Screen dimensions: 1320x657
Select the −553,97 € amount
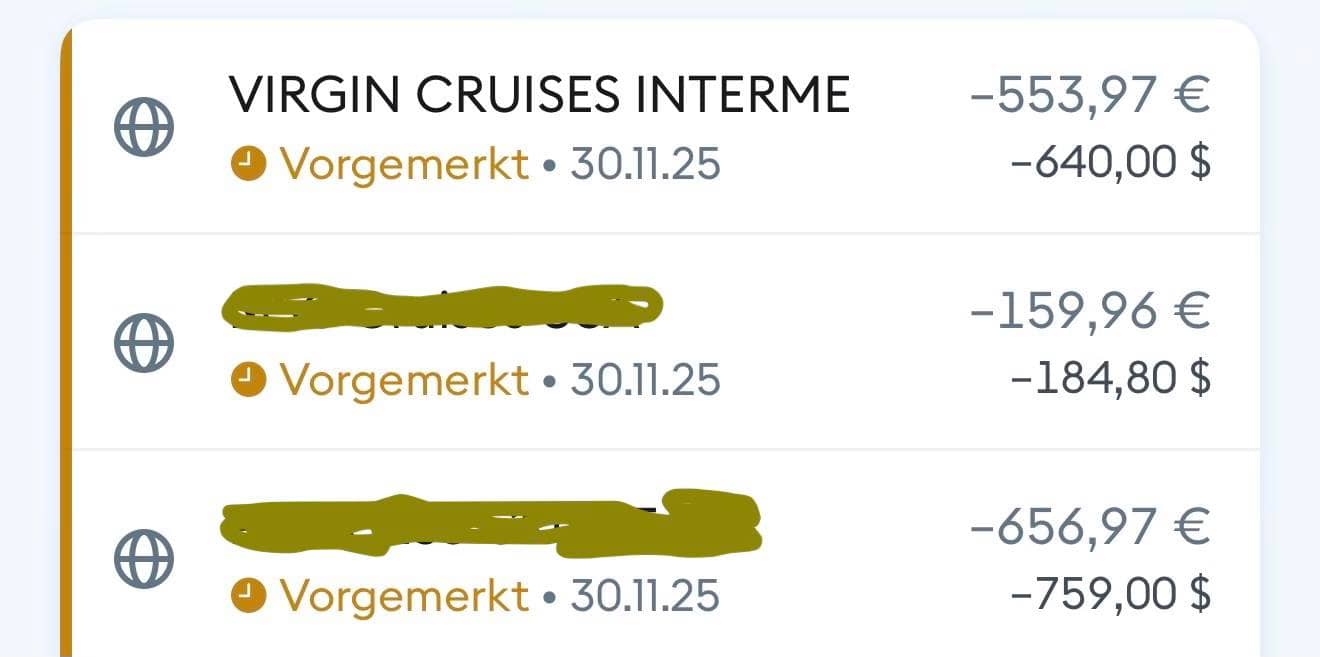pos(1089,97)
